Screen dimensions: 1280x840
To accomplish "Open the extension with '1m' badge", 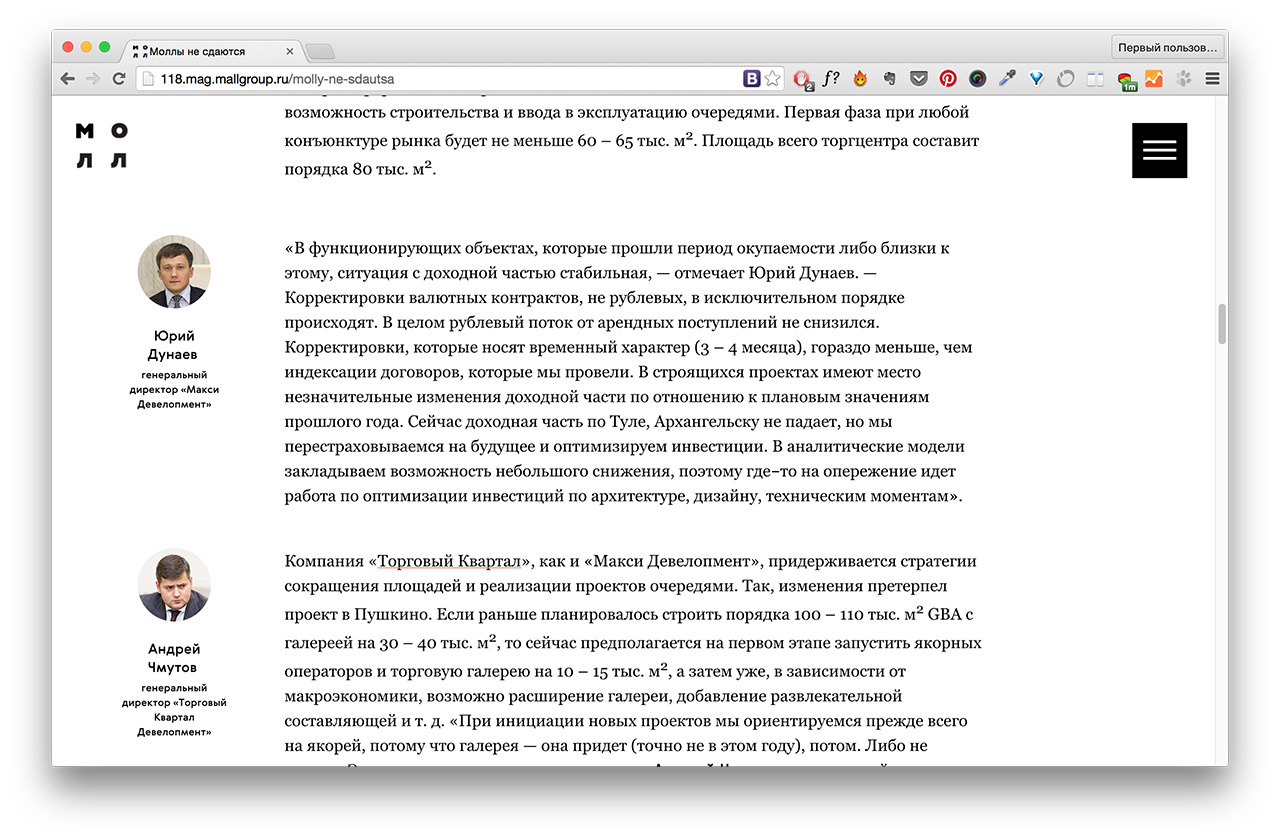I will click(1126, 80).
